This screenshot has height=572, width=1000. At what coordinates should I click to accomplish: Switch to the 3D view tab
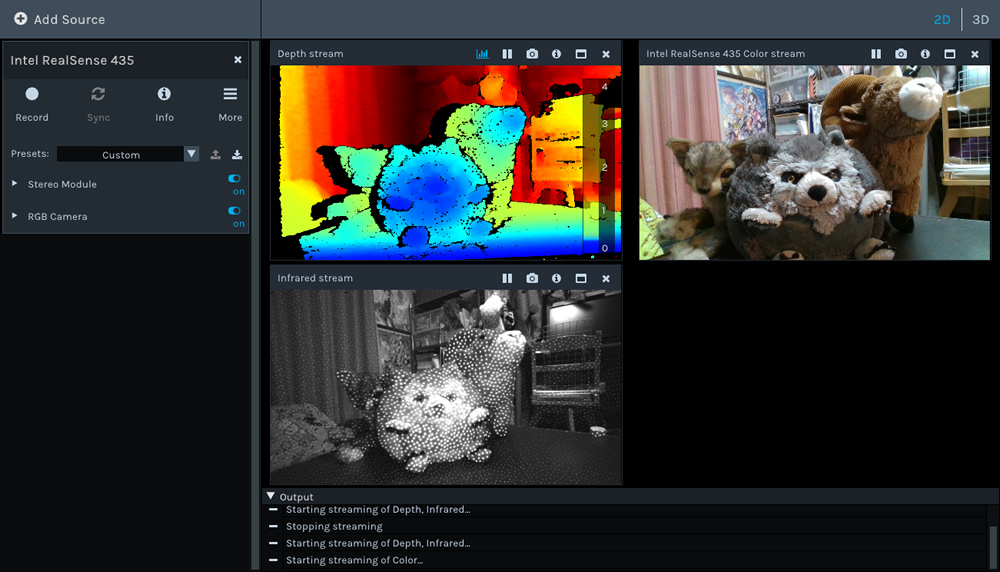click(980, 19)
